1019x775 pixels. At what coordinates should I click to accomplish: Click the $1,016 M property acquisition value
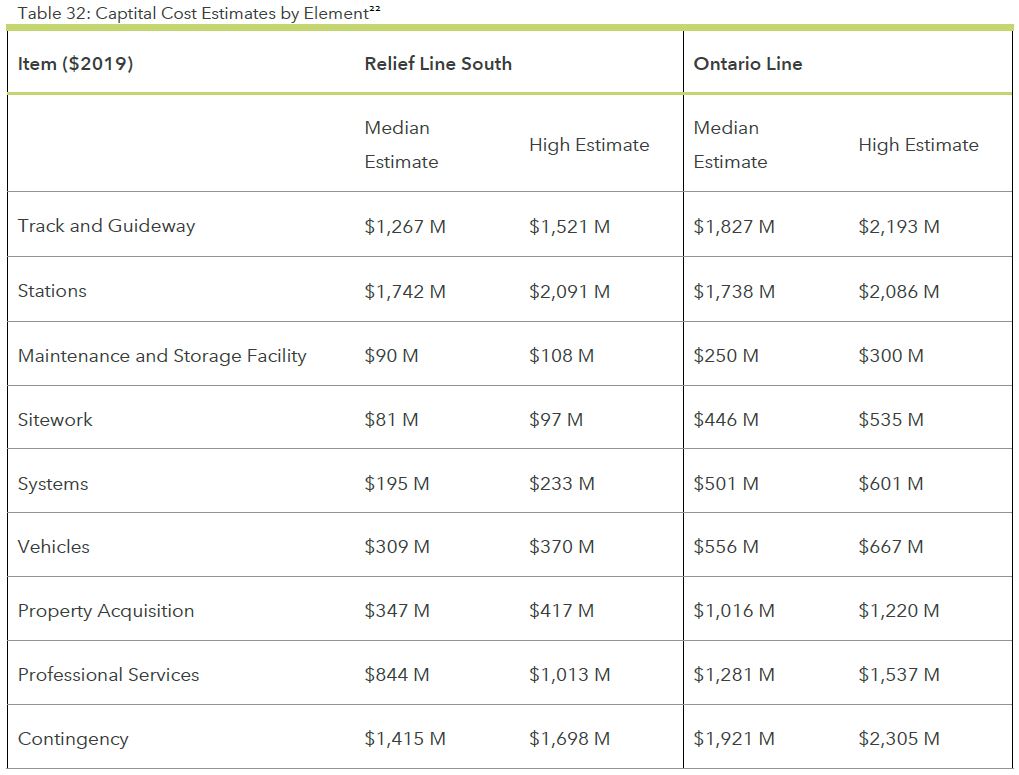[733, 611]
